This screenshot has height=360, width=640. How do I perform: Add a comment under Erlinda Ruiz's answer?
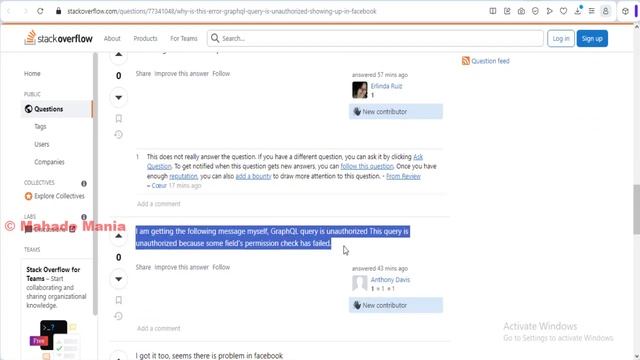159,204
